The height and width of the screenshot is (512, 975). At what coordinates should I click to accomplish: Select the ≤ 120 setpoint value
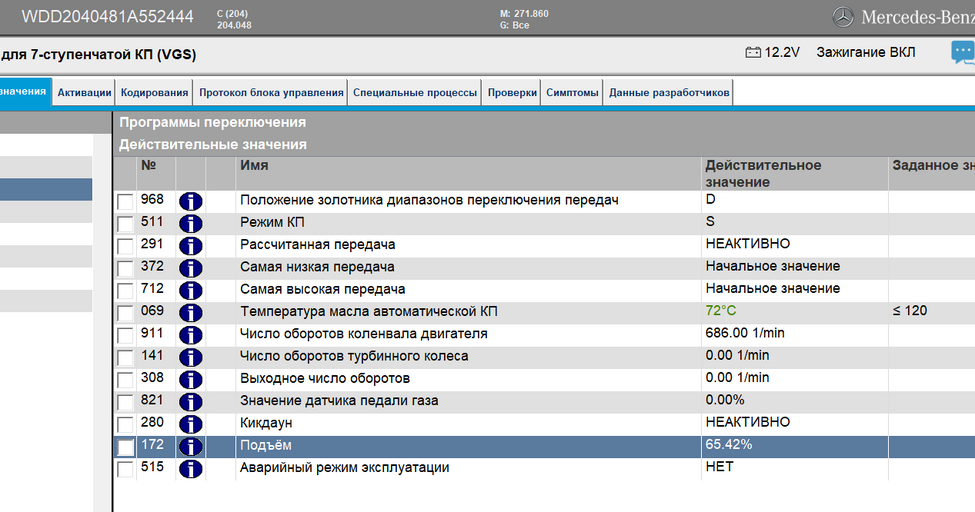coord(910,310)
